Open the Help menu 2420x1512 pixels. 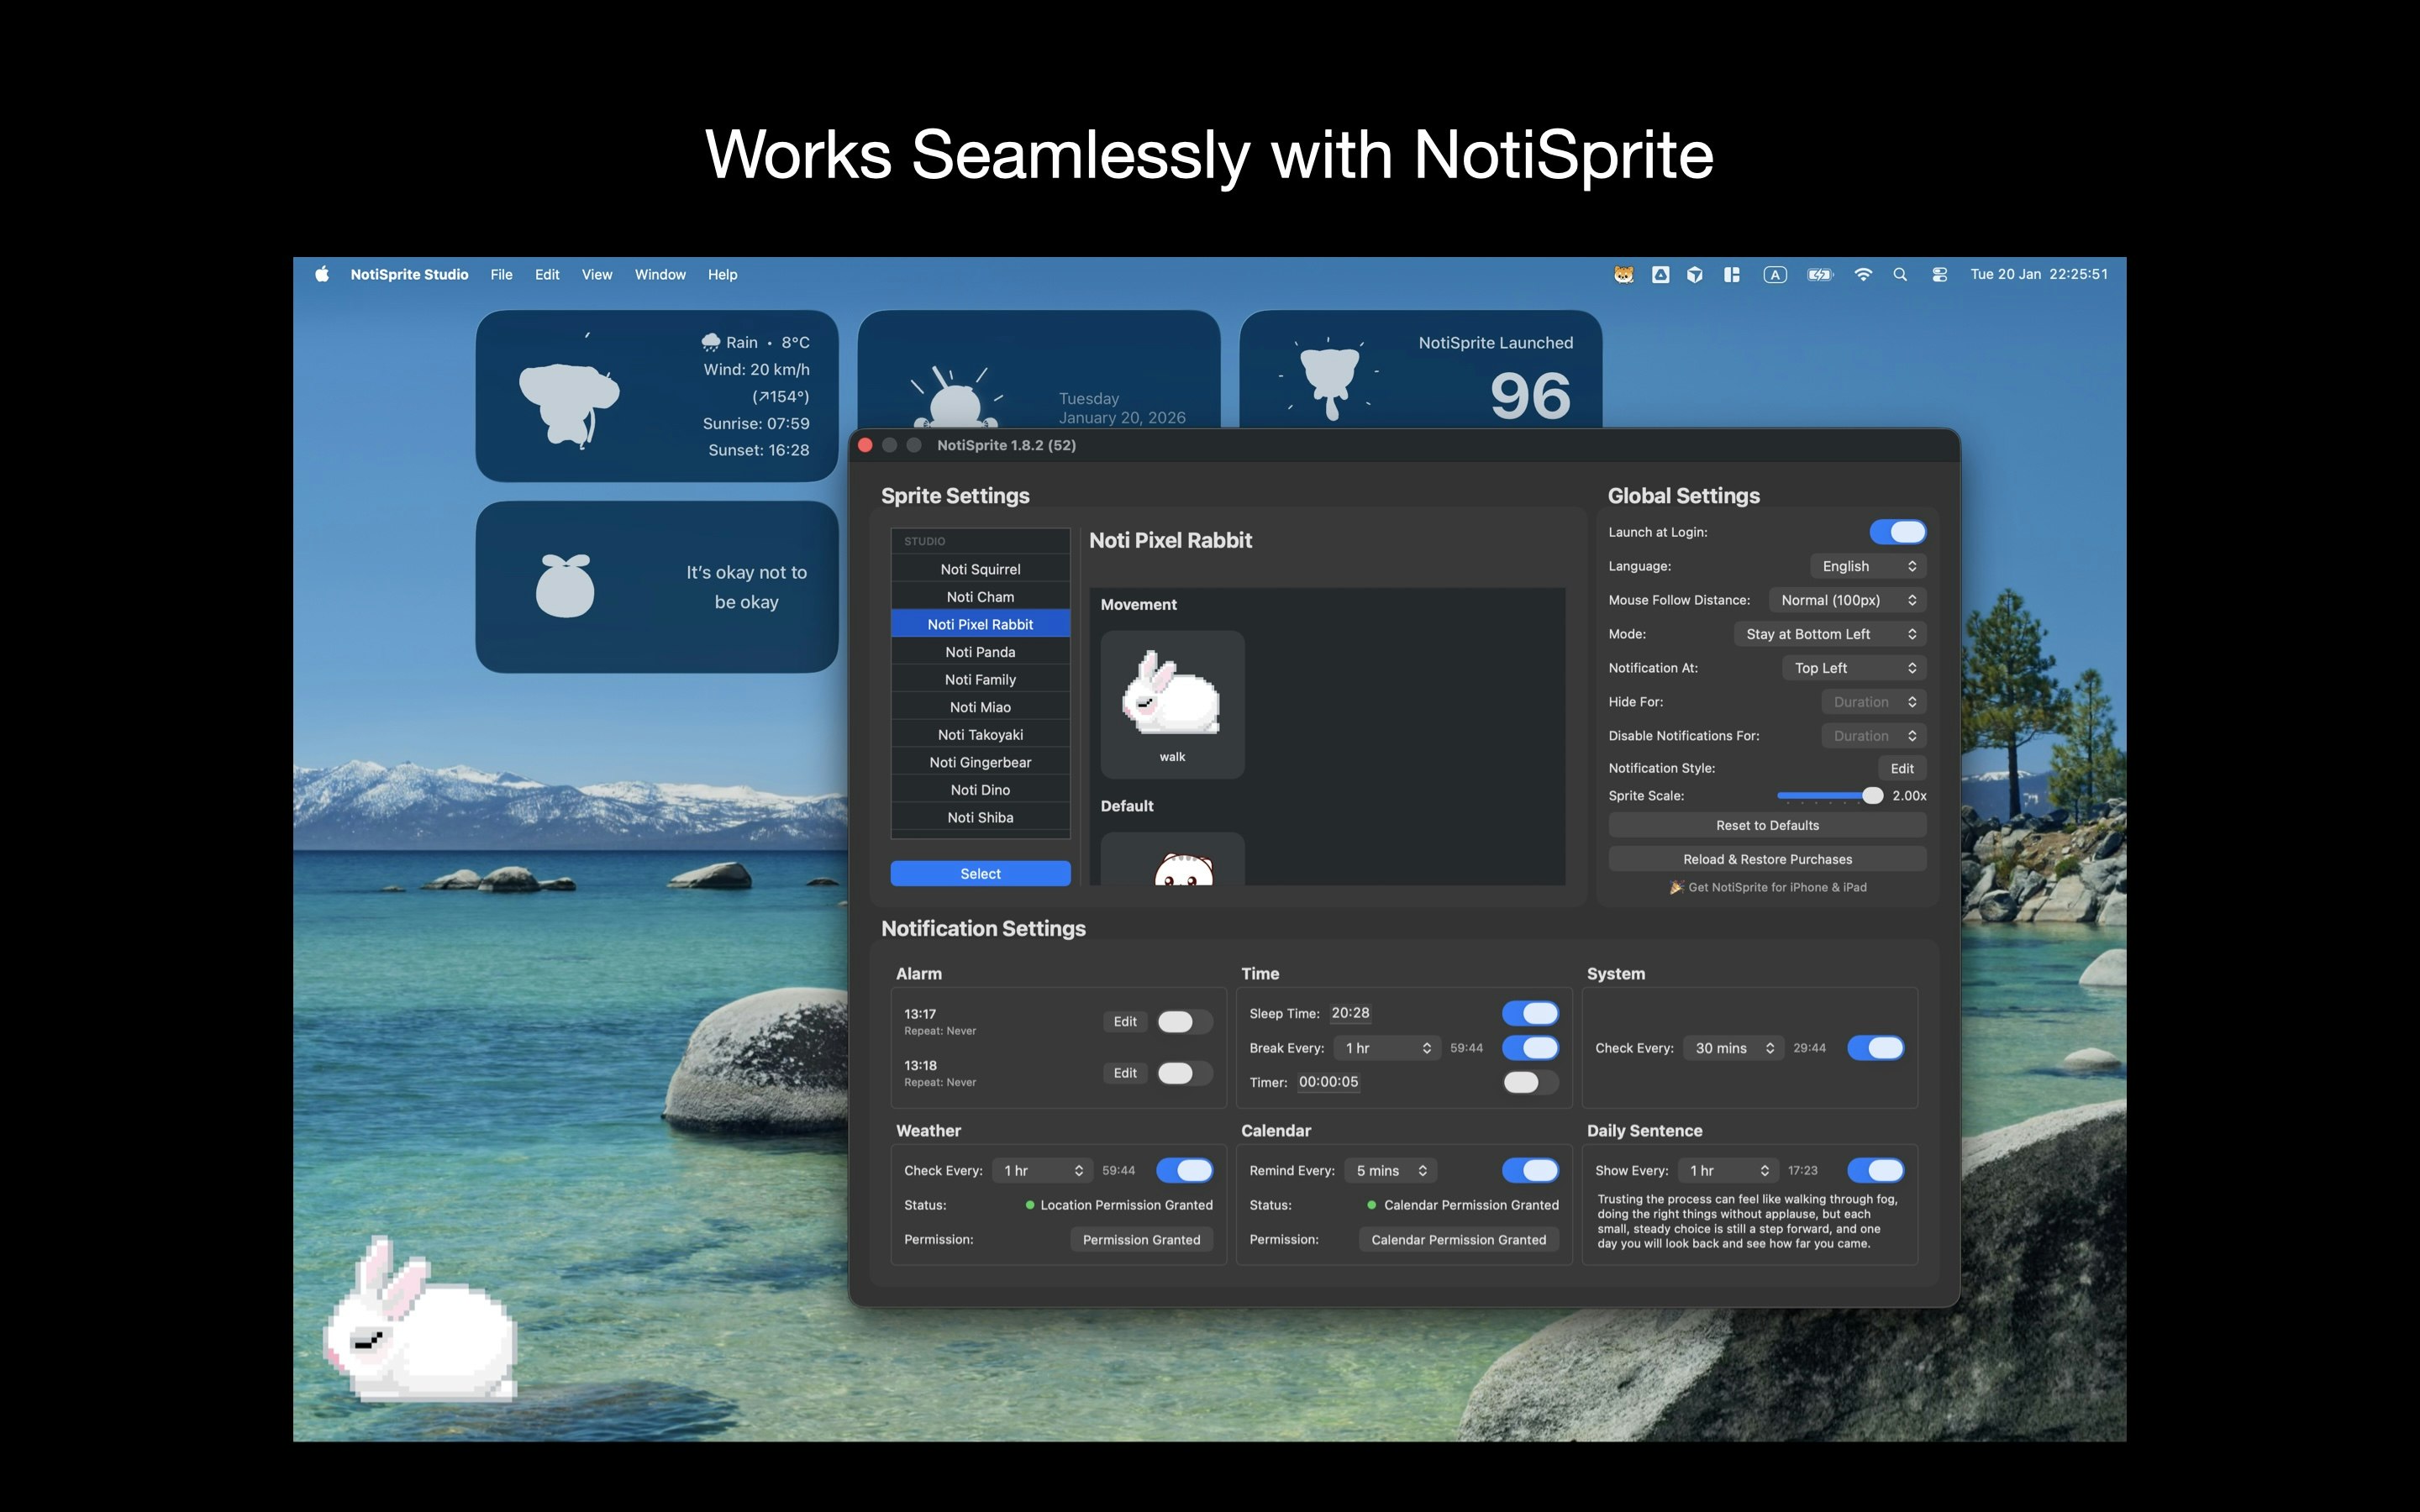coord(722,274)
